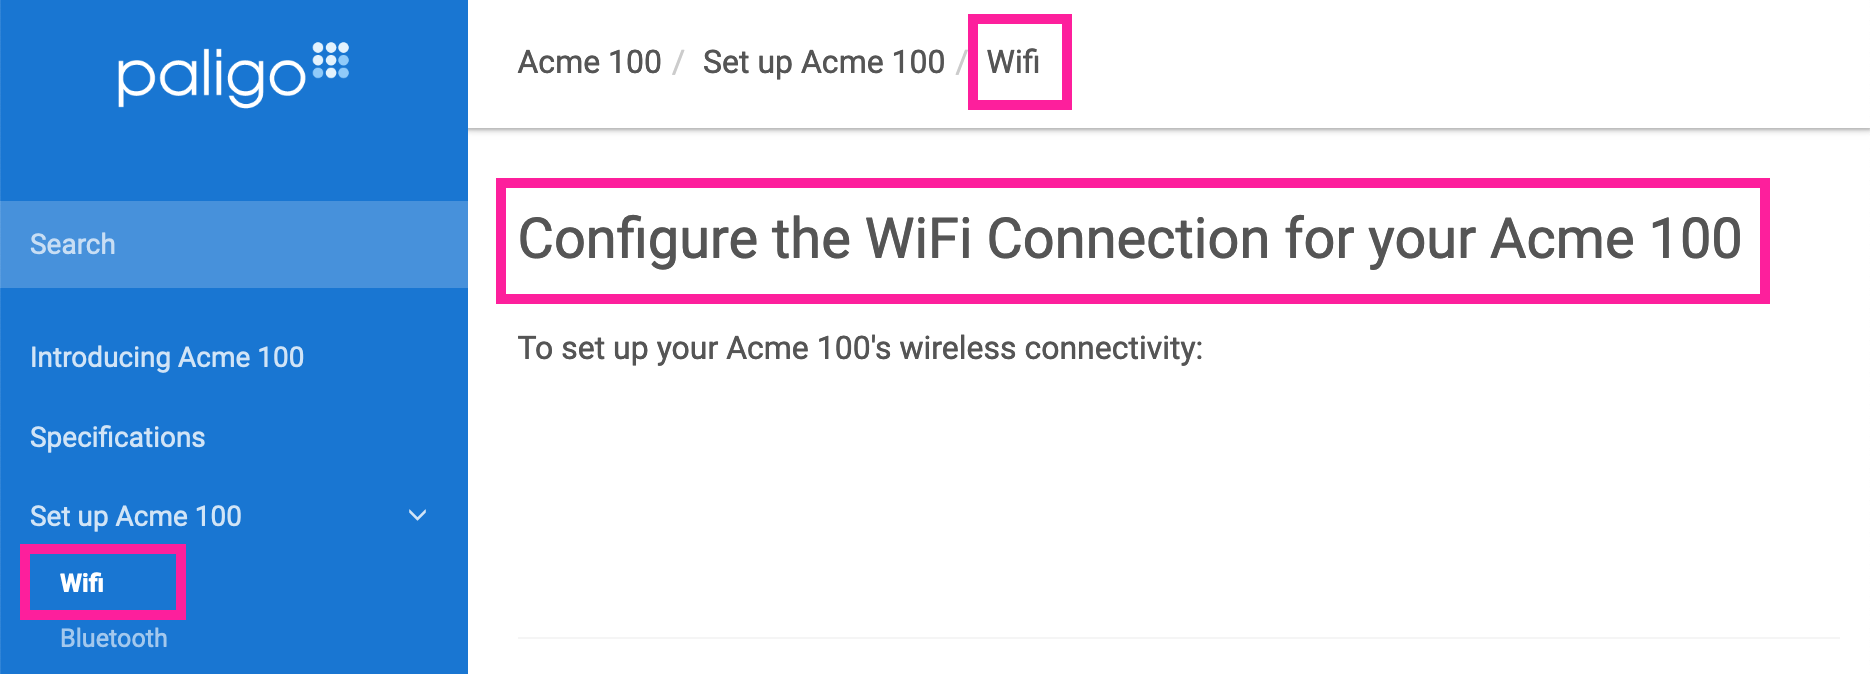
Task: Select the Wifi breadcrumb item
Action: point(1016,62)
